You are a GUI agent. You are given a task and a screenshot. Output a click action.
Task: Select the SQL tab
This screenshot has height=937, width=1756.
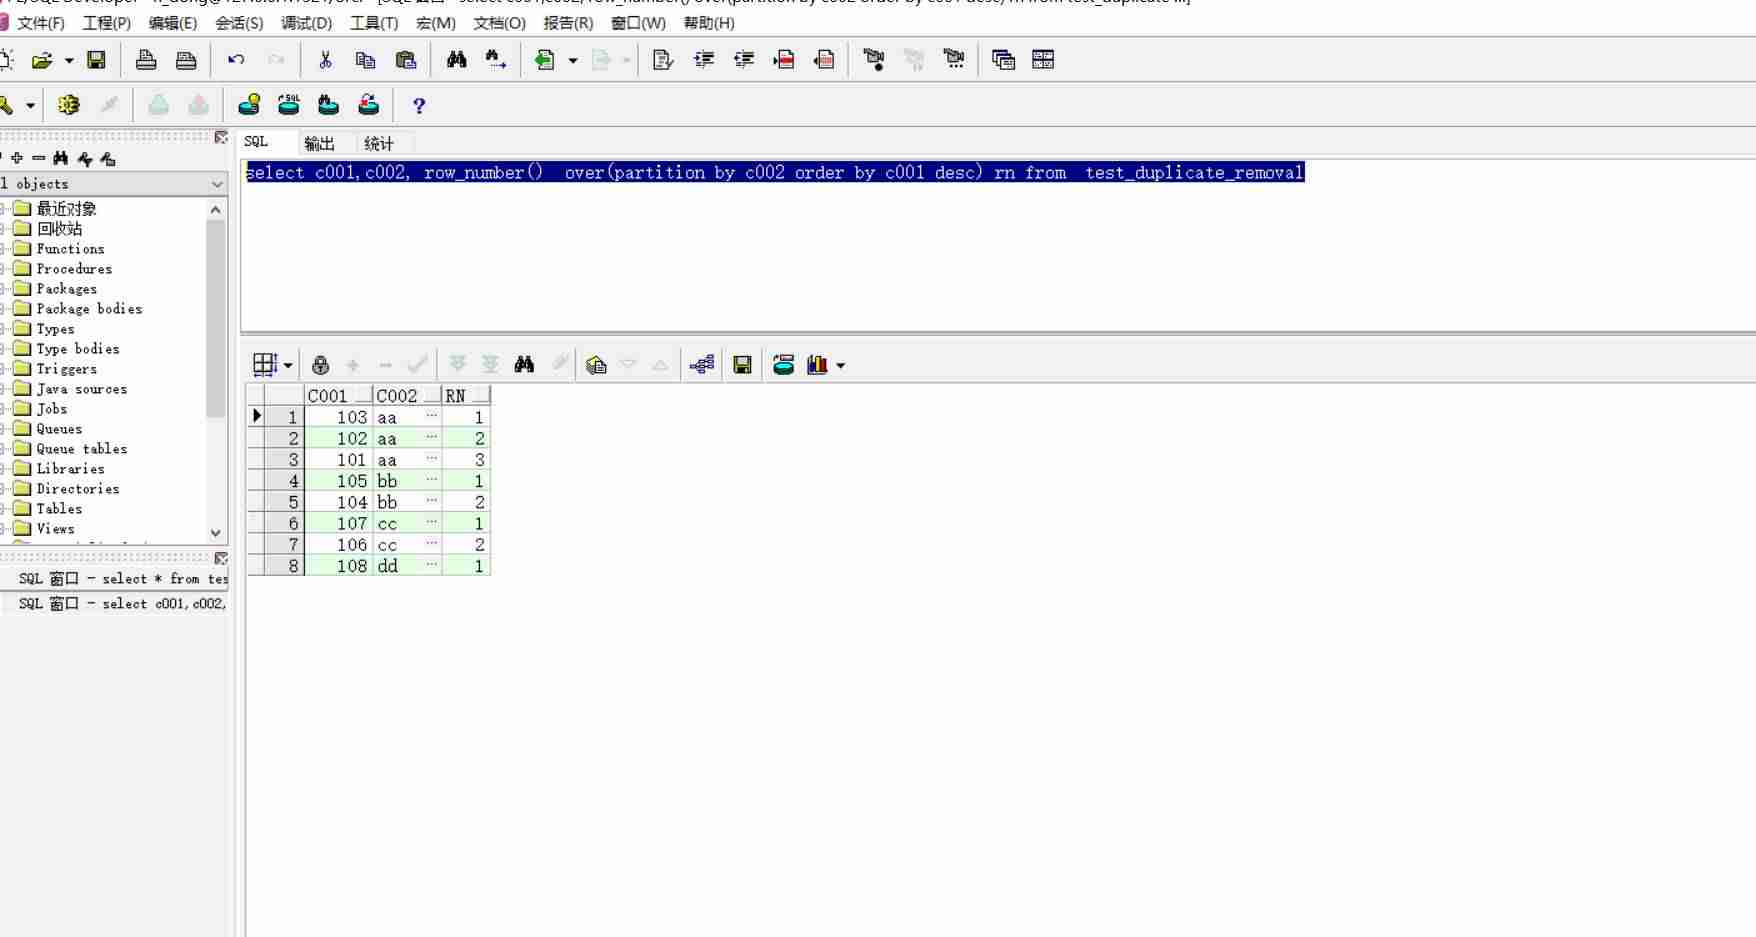[256, 142]
